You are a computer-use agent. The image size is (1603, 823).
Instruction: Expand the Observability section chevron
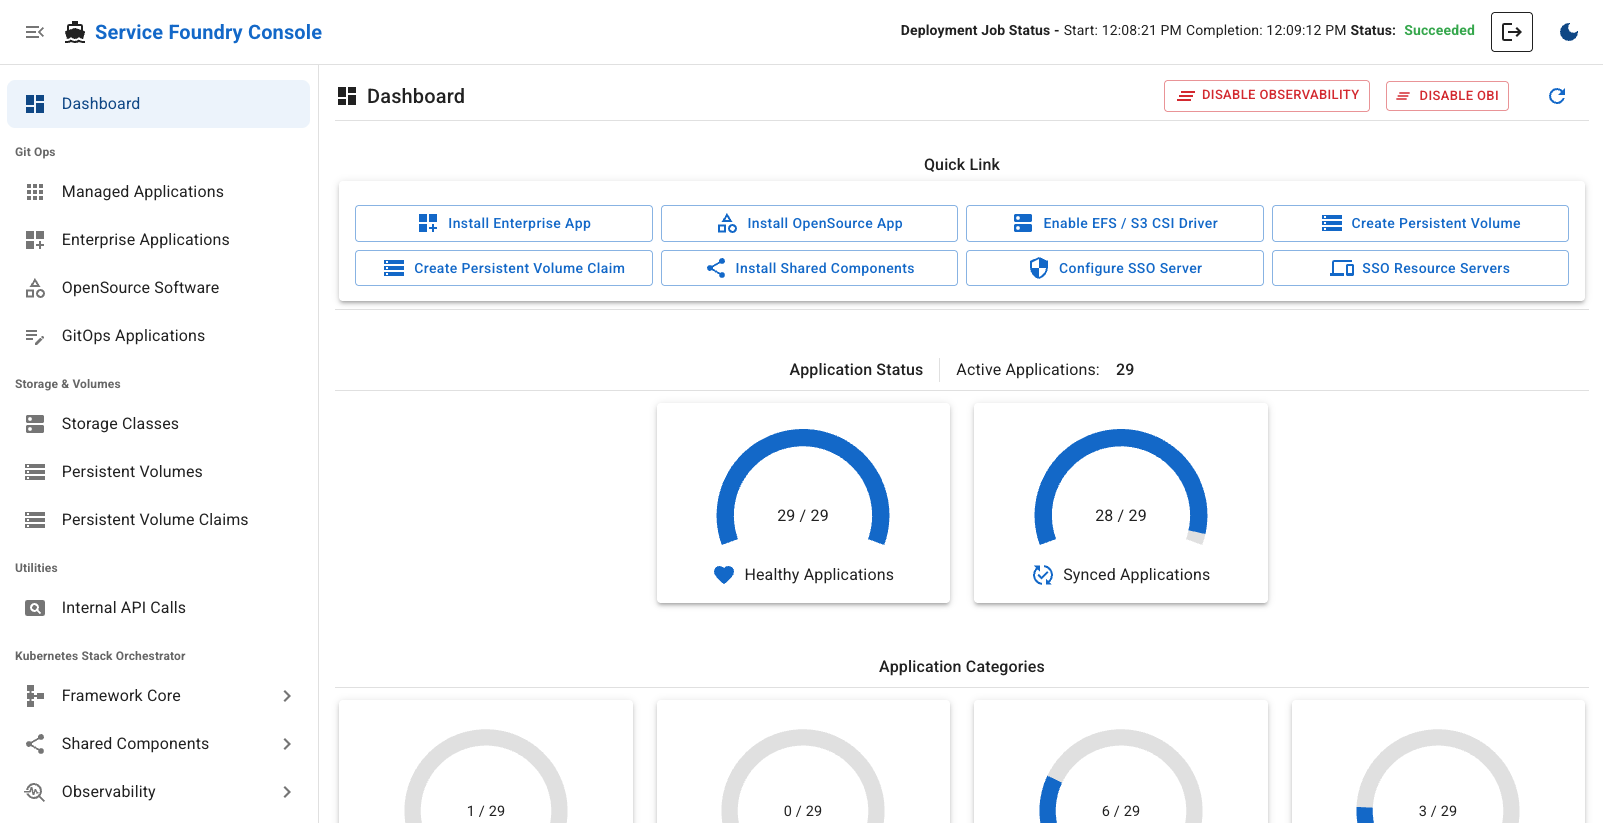point(287,792)
